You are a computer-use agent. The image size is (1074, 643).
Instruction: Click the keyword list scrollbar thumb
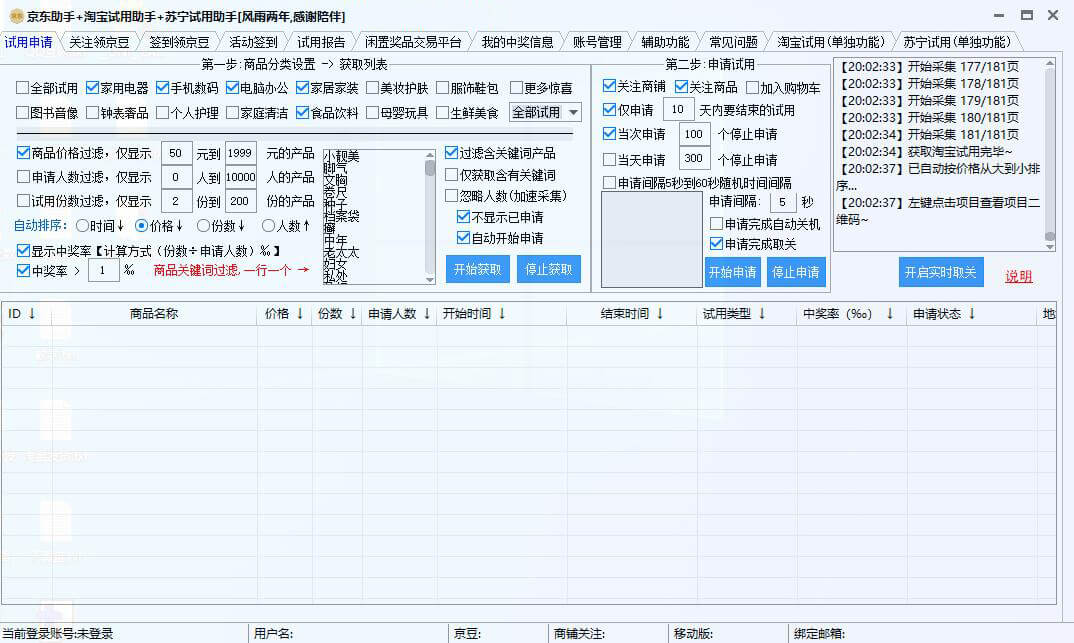point(429,168)
